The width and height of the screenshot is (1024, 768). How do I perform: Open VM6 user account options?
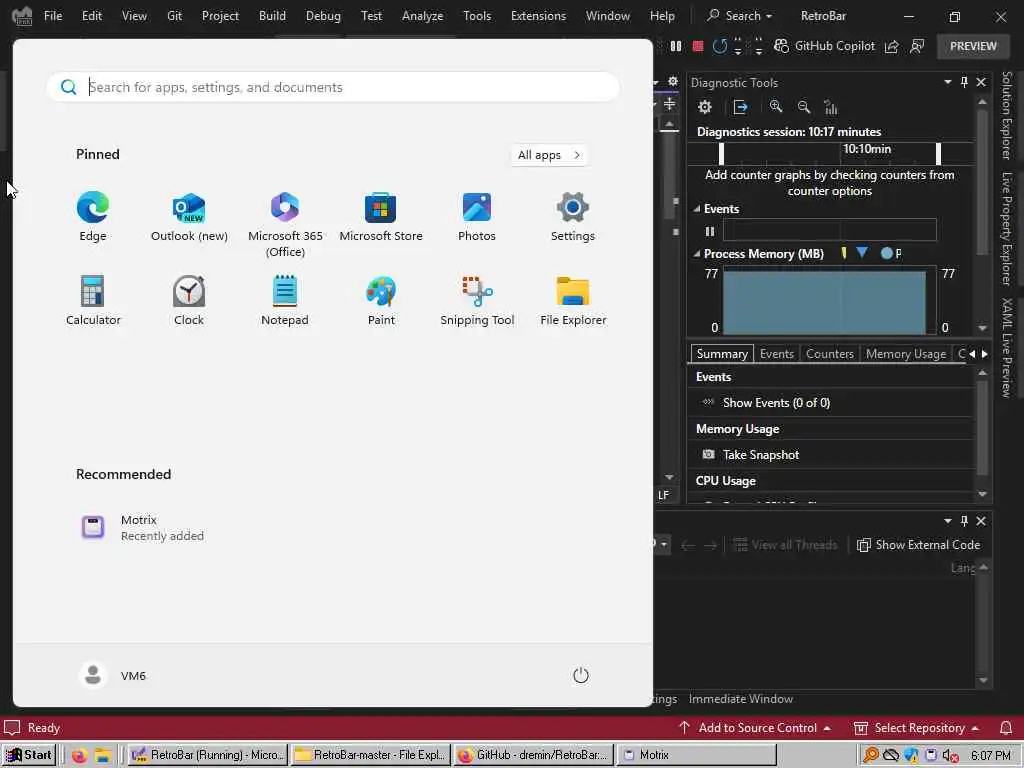coord(113,675)
